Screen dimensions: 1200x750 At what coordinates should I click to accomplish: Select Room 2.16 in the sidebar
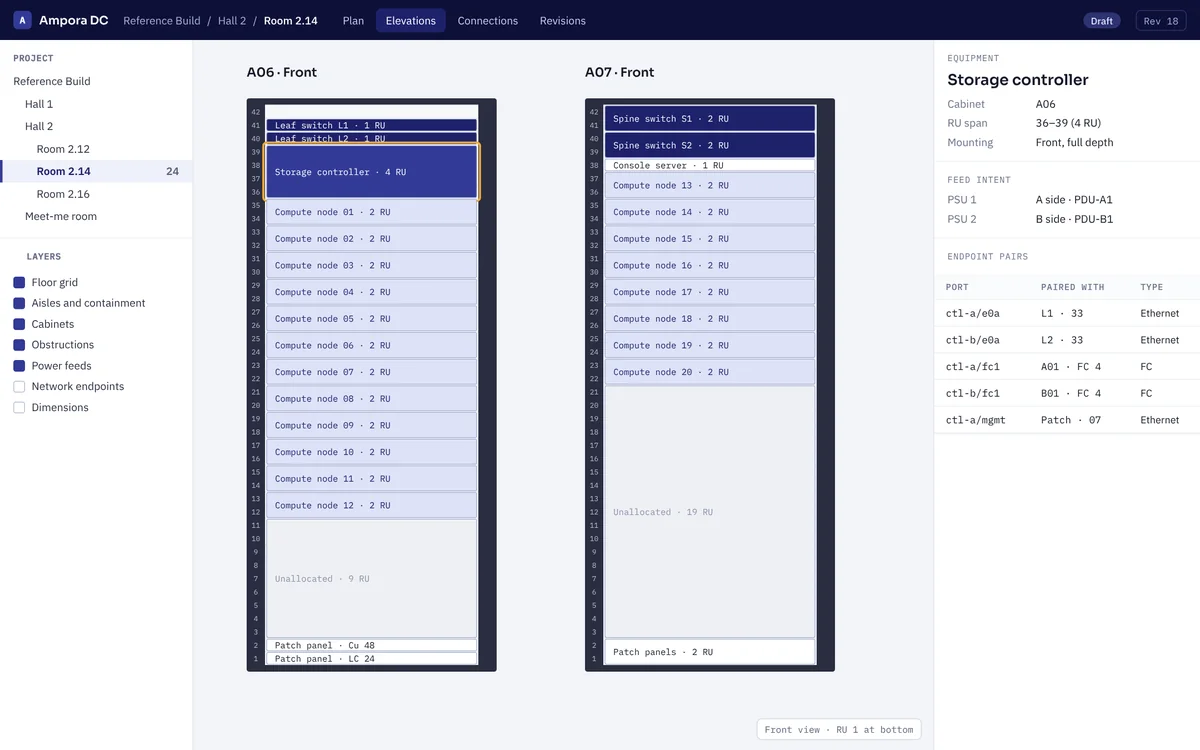click(x=96, y=194)
